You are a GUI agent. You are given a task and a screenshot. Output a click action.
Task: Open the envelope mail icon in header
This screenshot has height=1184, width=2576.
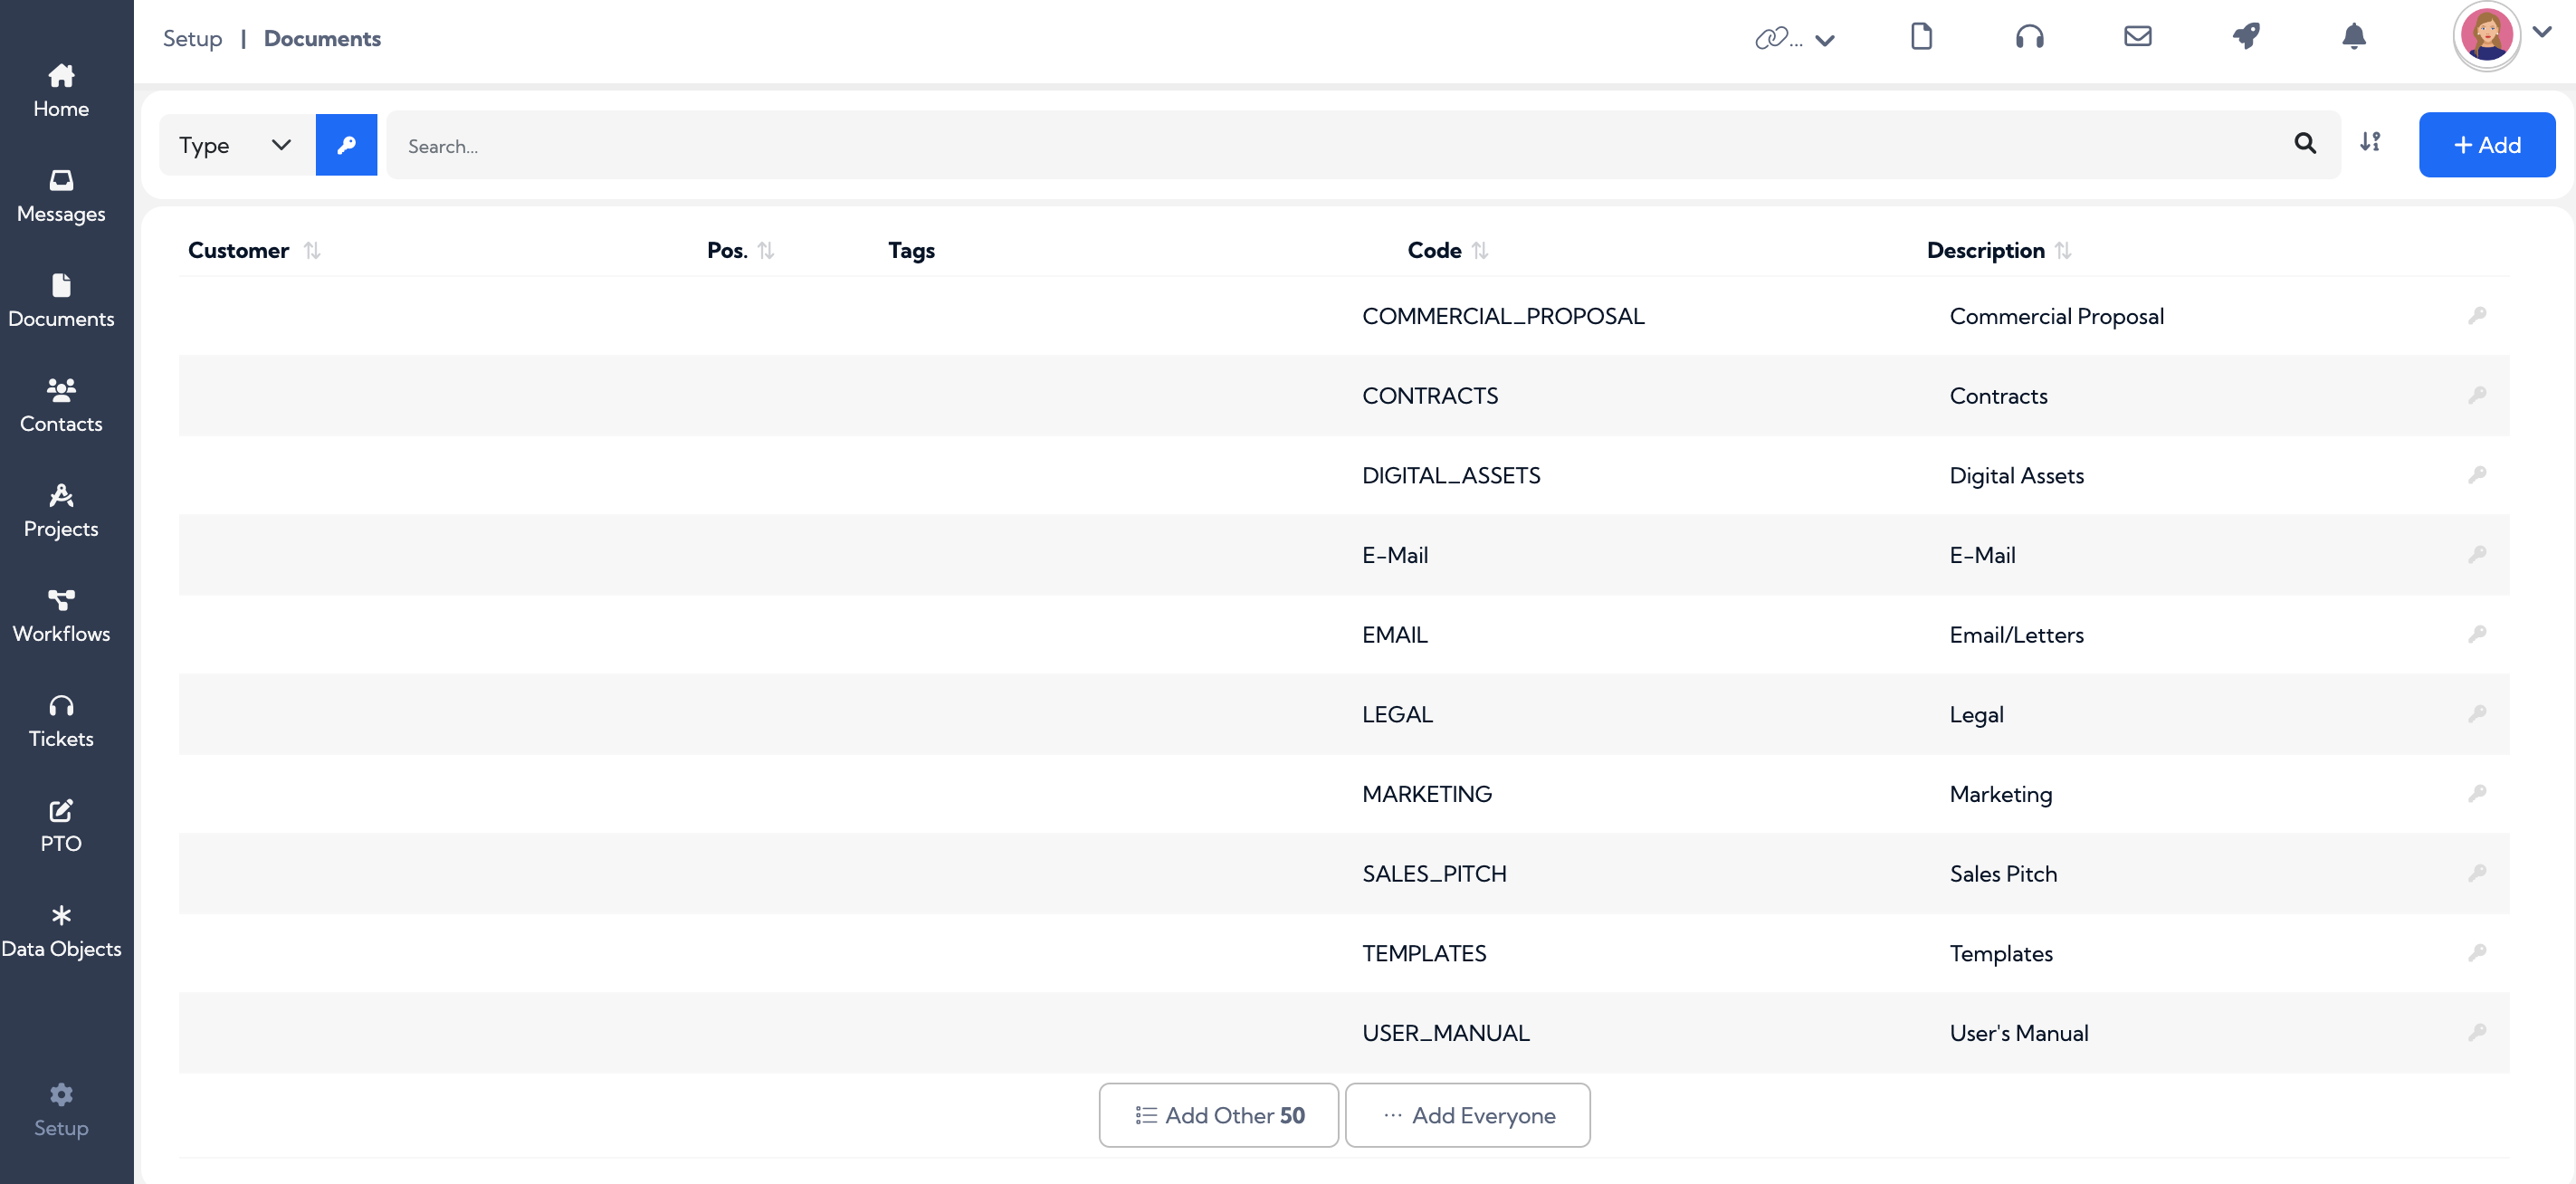pos(2137,37)
